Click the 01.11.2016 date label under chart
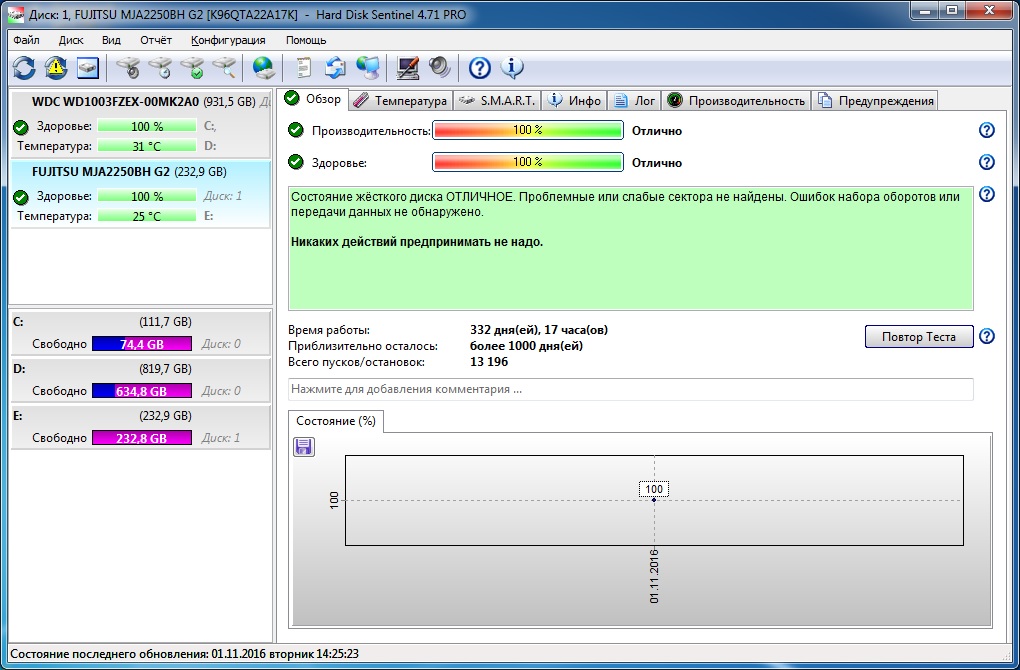This screenshot has width=1020, height=670. [654, 576]
